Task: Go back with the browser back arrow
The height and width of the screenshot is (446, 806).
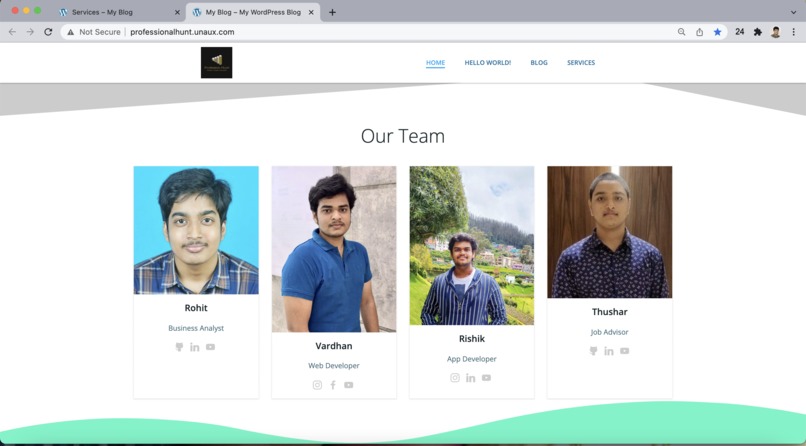Action: pyautogui.click(x=12, y=32)
